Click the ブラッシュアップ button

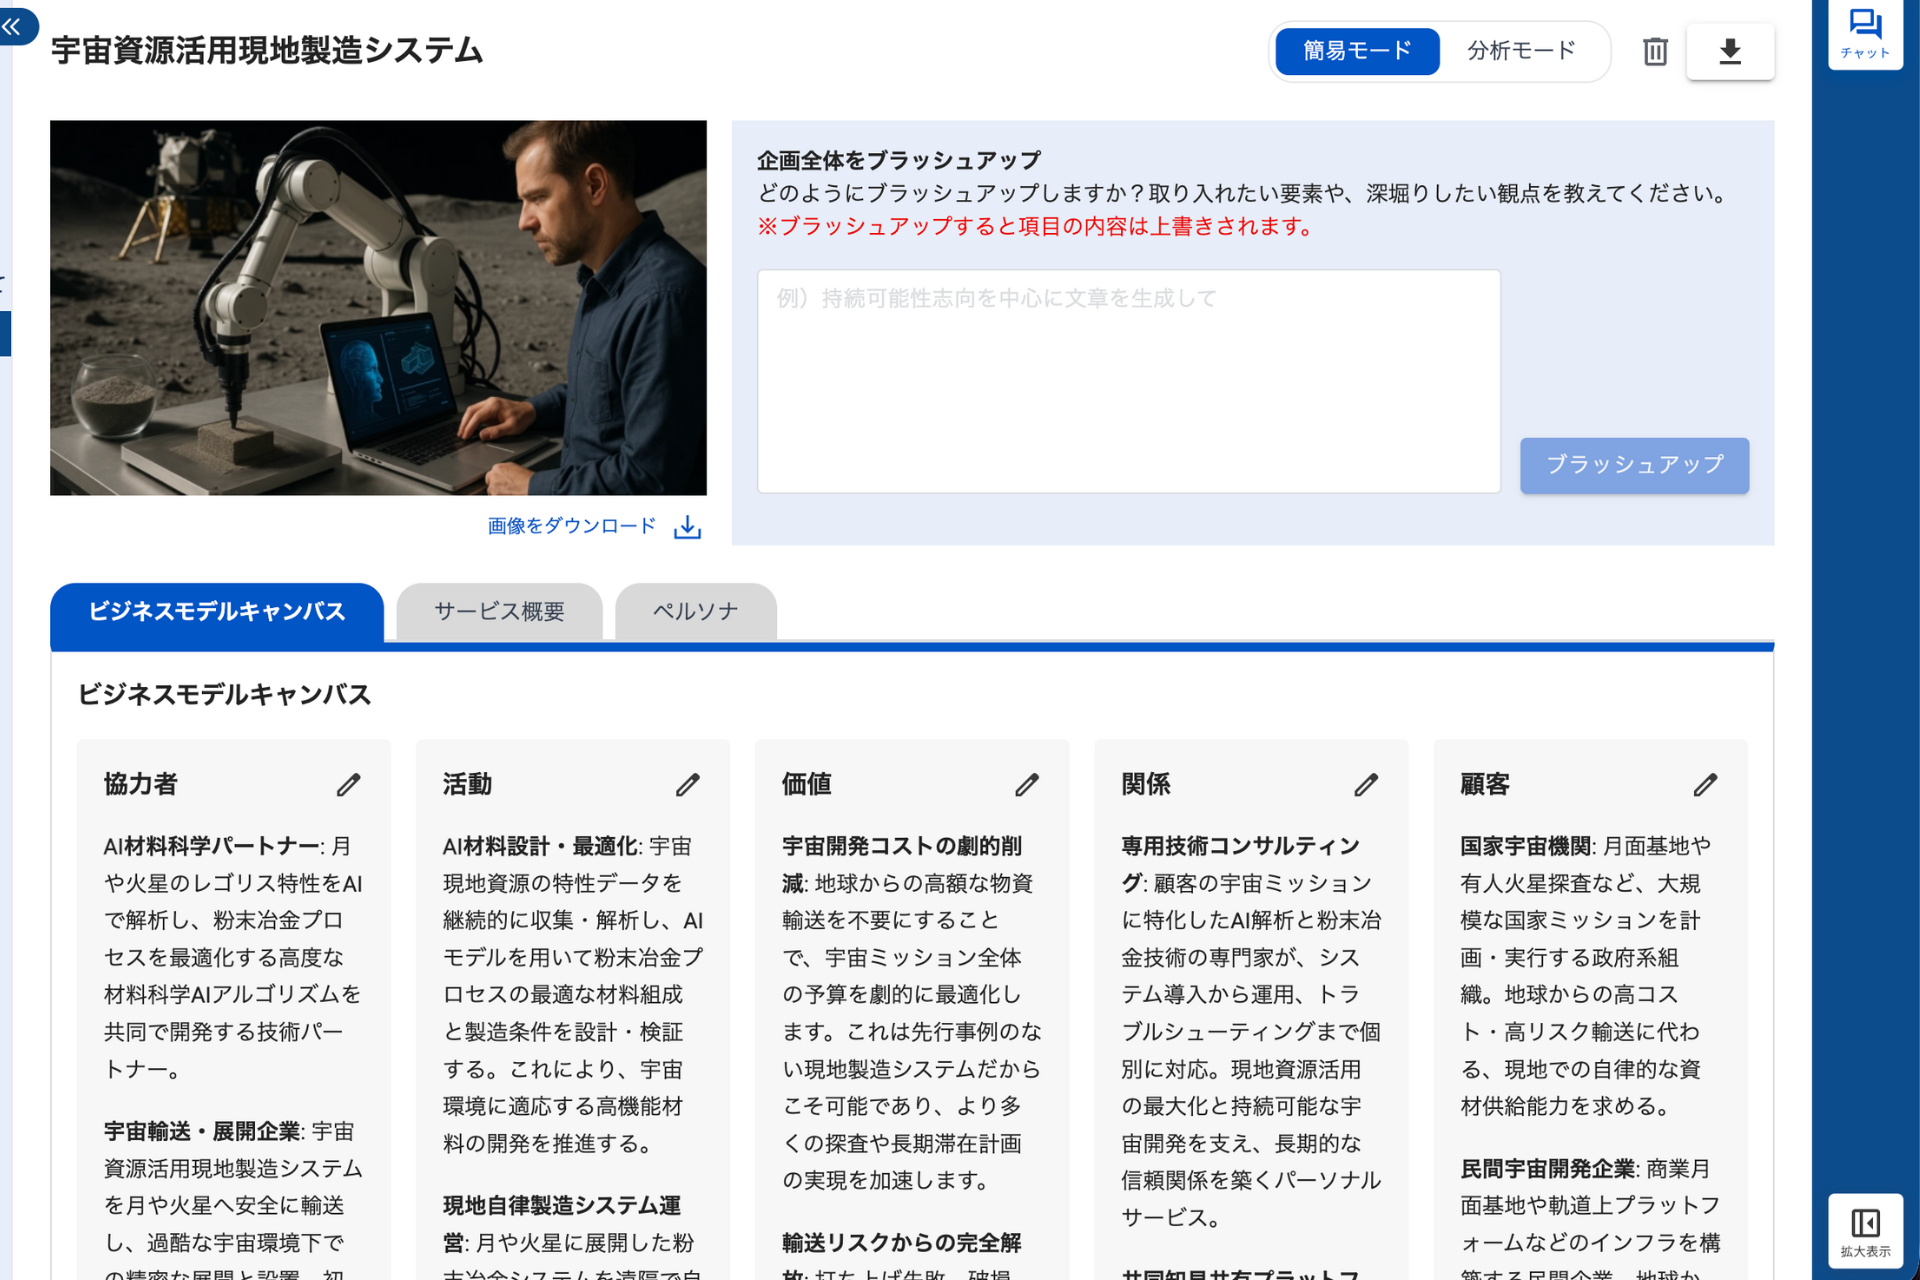[1634, 465]
